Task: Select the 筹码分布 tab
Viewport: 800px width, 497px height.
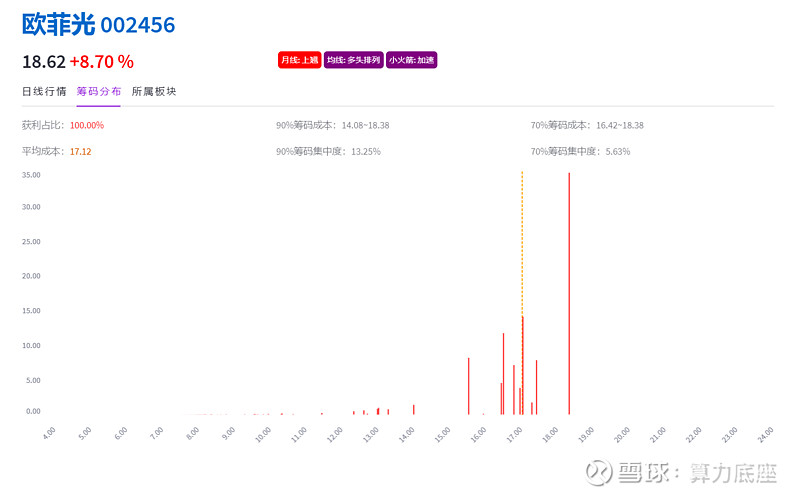Action: 99,91
